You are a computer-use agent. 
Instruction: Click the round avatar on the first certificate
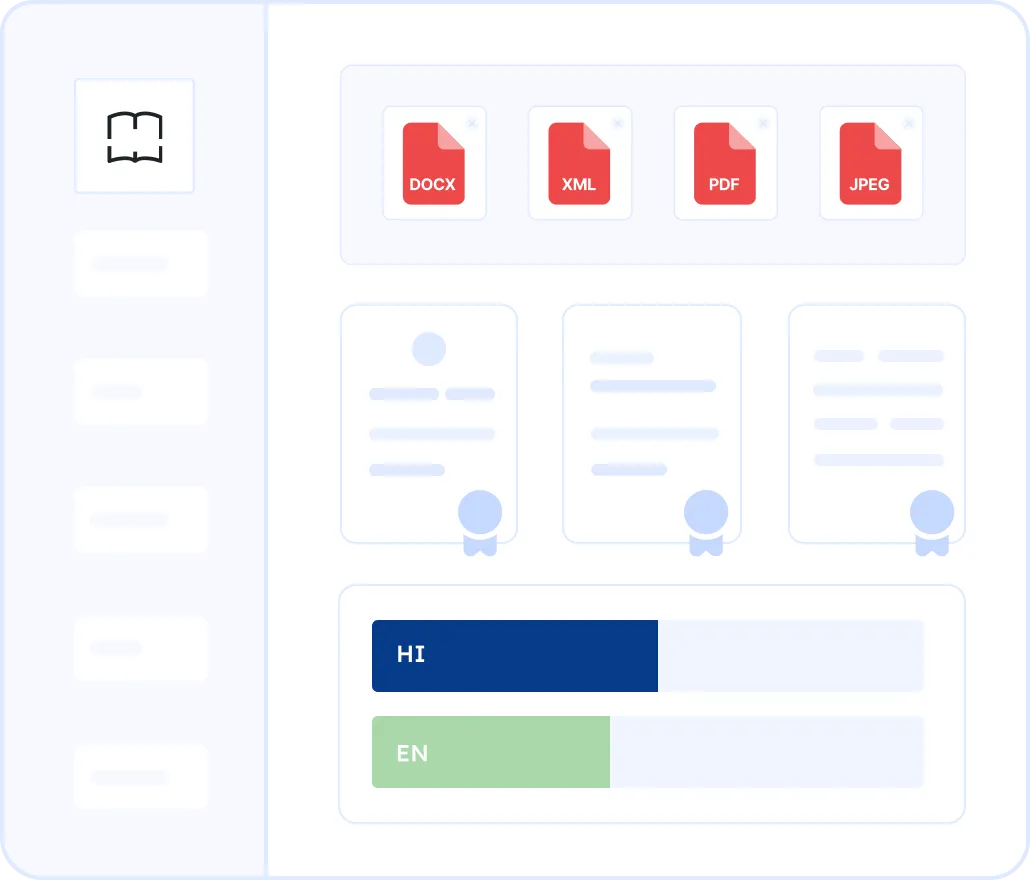[429, 349]
